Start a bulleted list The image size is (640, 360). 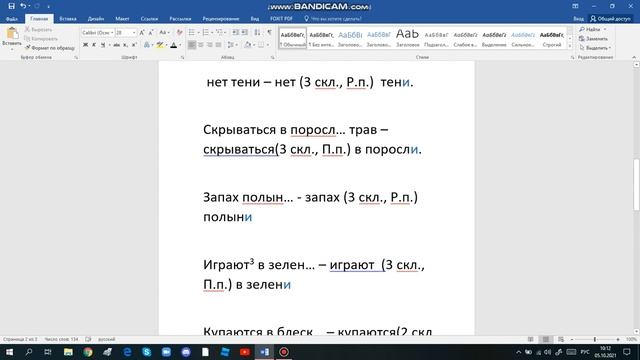coord(193,32)
